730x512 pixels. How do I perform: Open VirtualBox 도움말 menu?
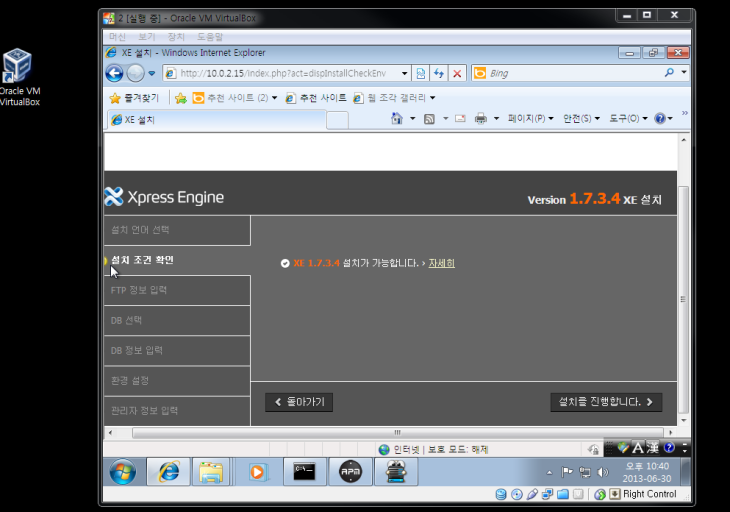[x=210, y=37]
